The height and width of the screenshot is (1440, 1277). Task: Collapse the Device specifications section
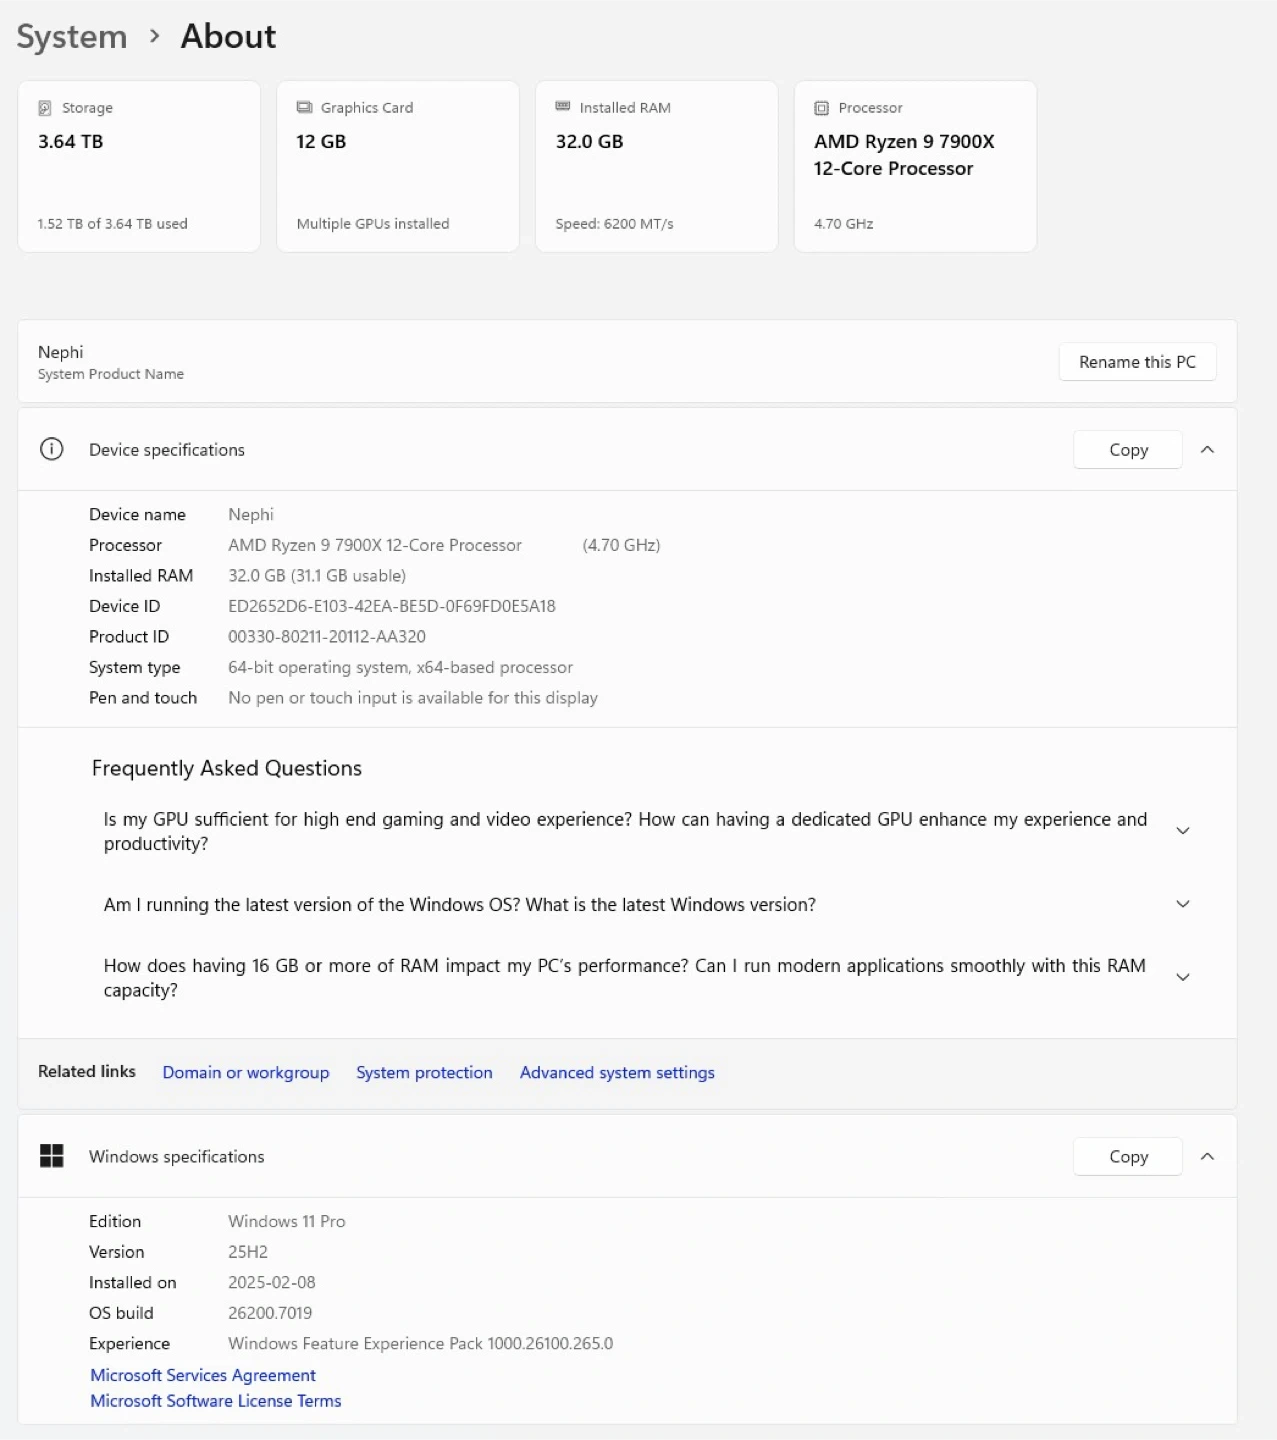point(1207,450)
